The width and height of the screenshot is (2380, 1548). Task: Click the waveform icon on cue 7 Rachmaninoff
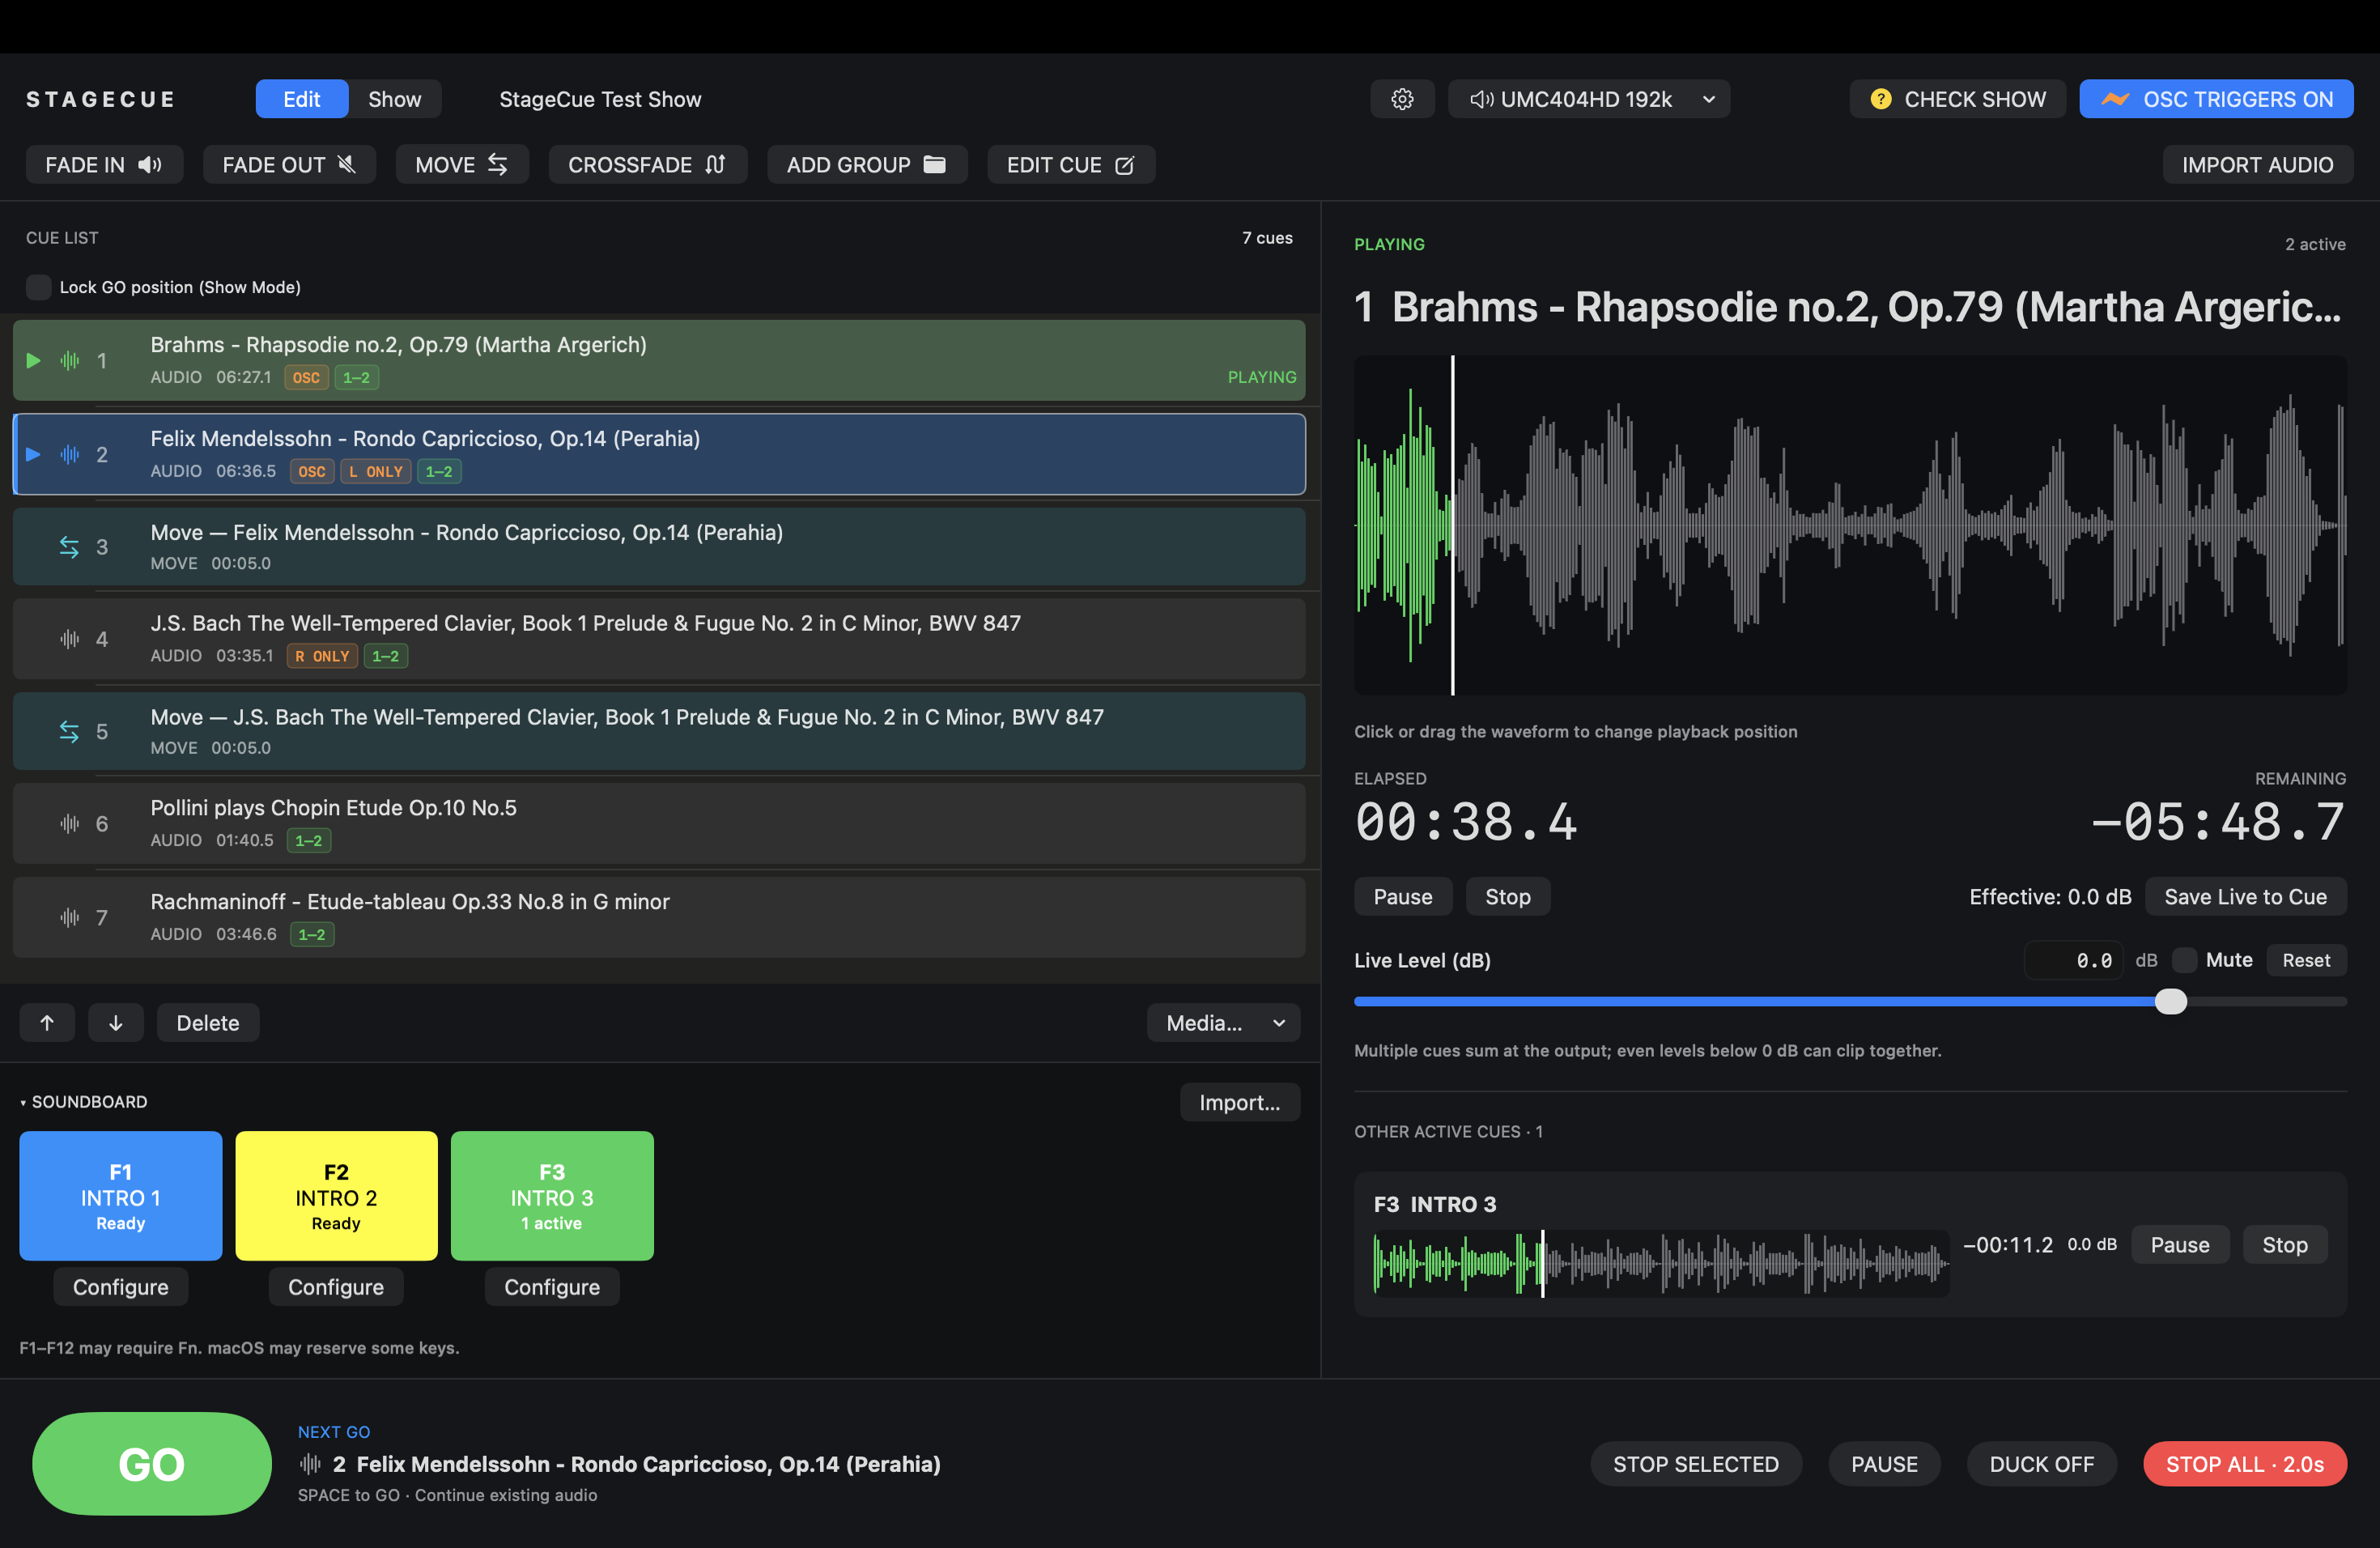[x=69, y=918]
